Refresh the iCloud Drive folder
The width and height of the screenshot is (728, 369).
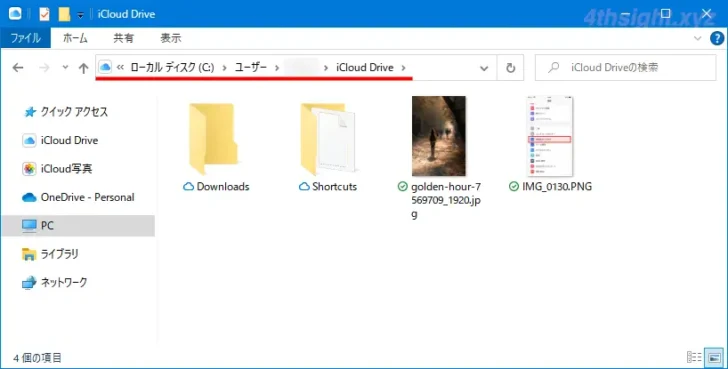click(x=510, y=68)
